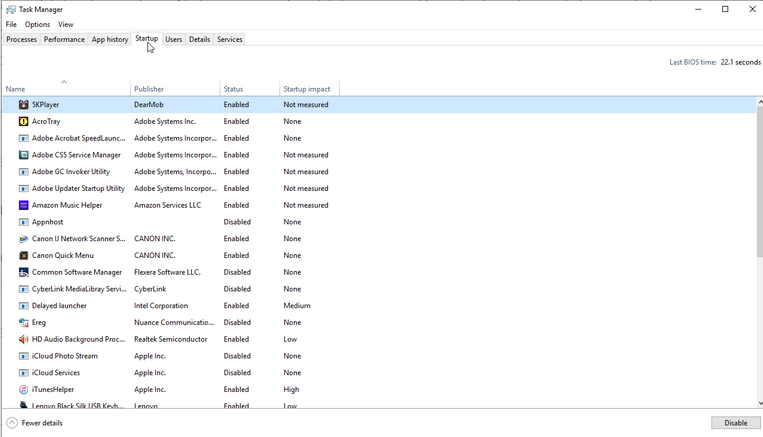Switch to the App history tab
Viewport: 763px width, 437px height.
click(x=110, y=39)
